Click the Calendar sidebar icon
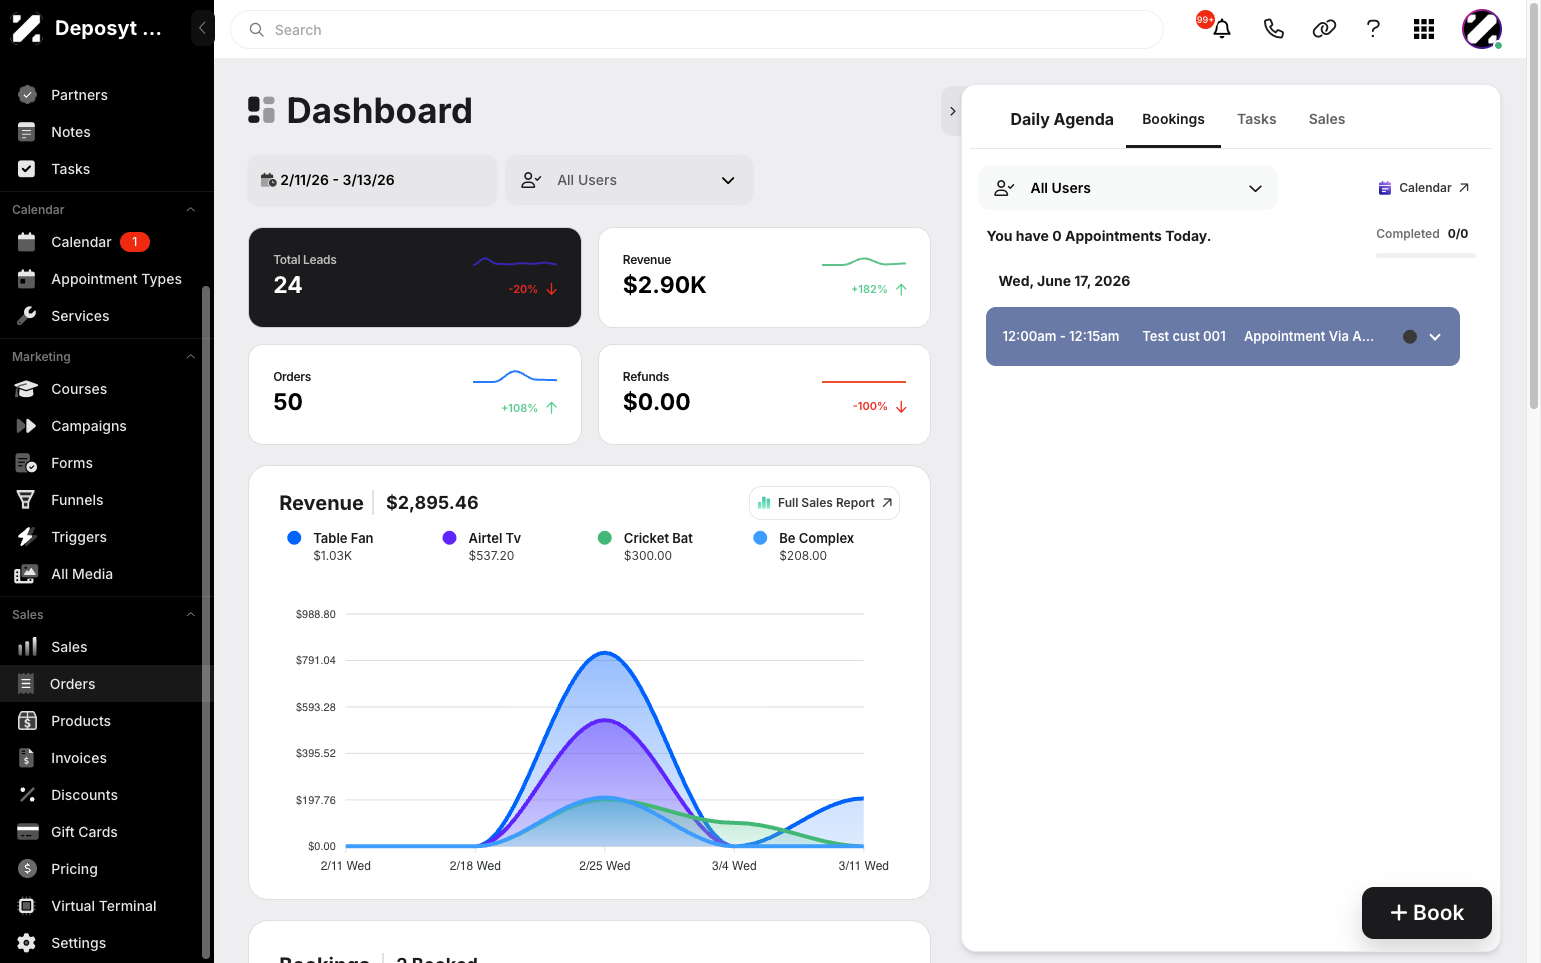 [27, 242]
